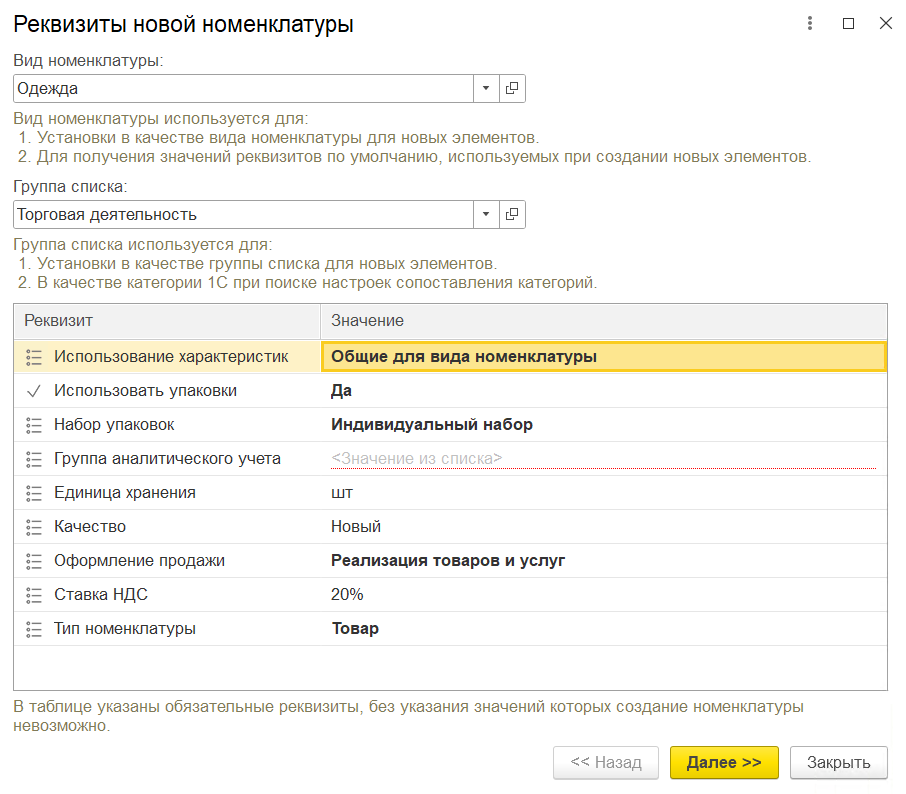Open the three-dot window menu

[810, 24]
